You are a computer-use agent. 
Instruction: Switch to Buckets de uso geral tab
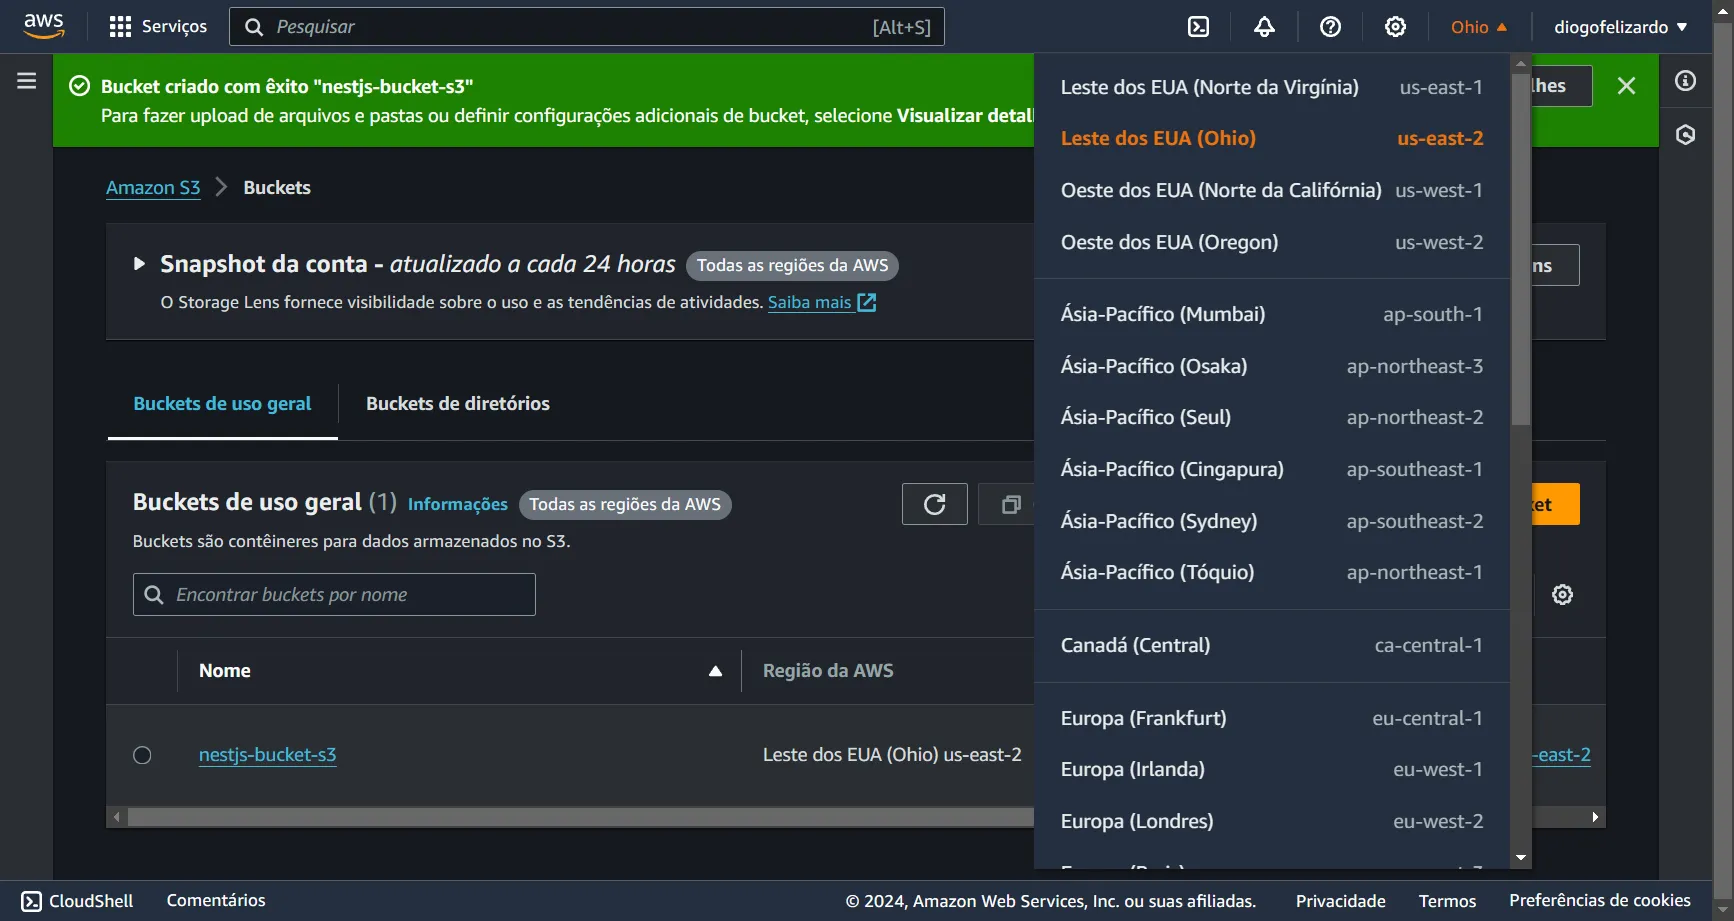click(222, 404)
